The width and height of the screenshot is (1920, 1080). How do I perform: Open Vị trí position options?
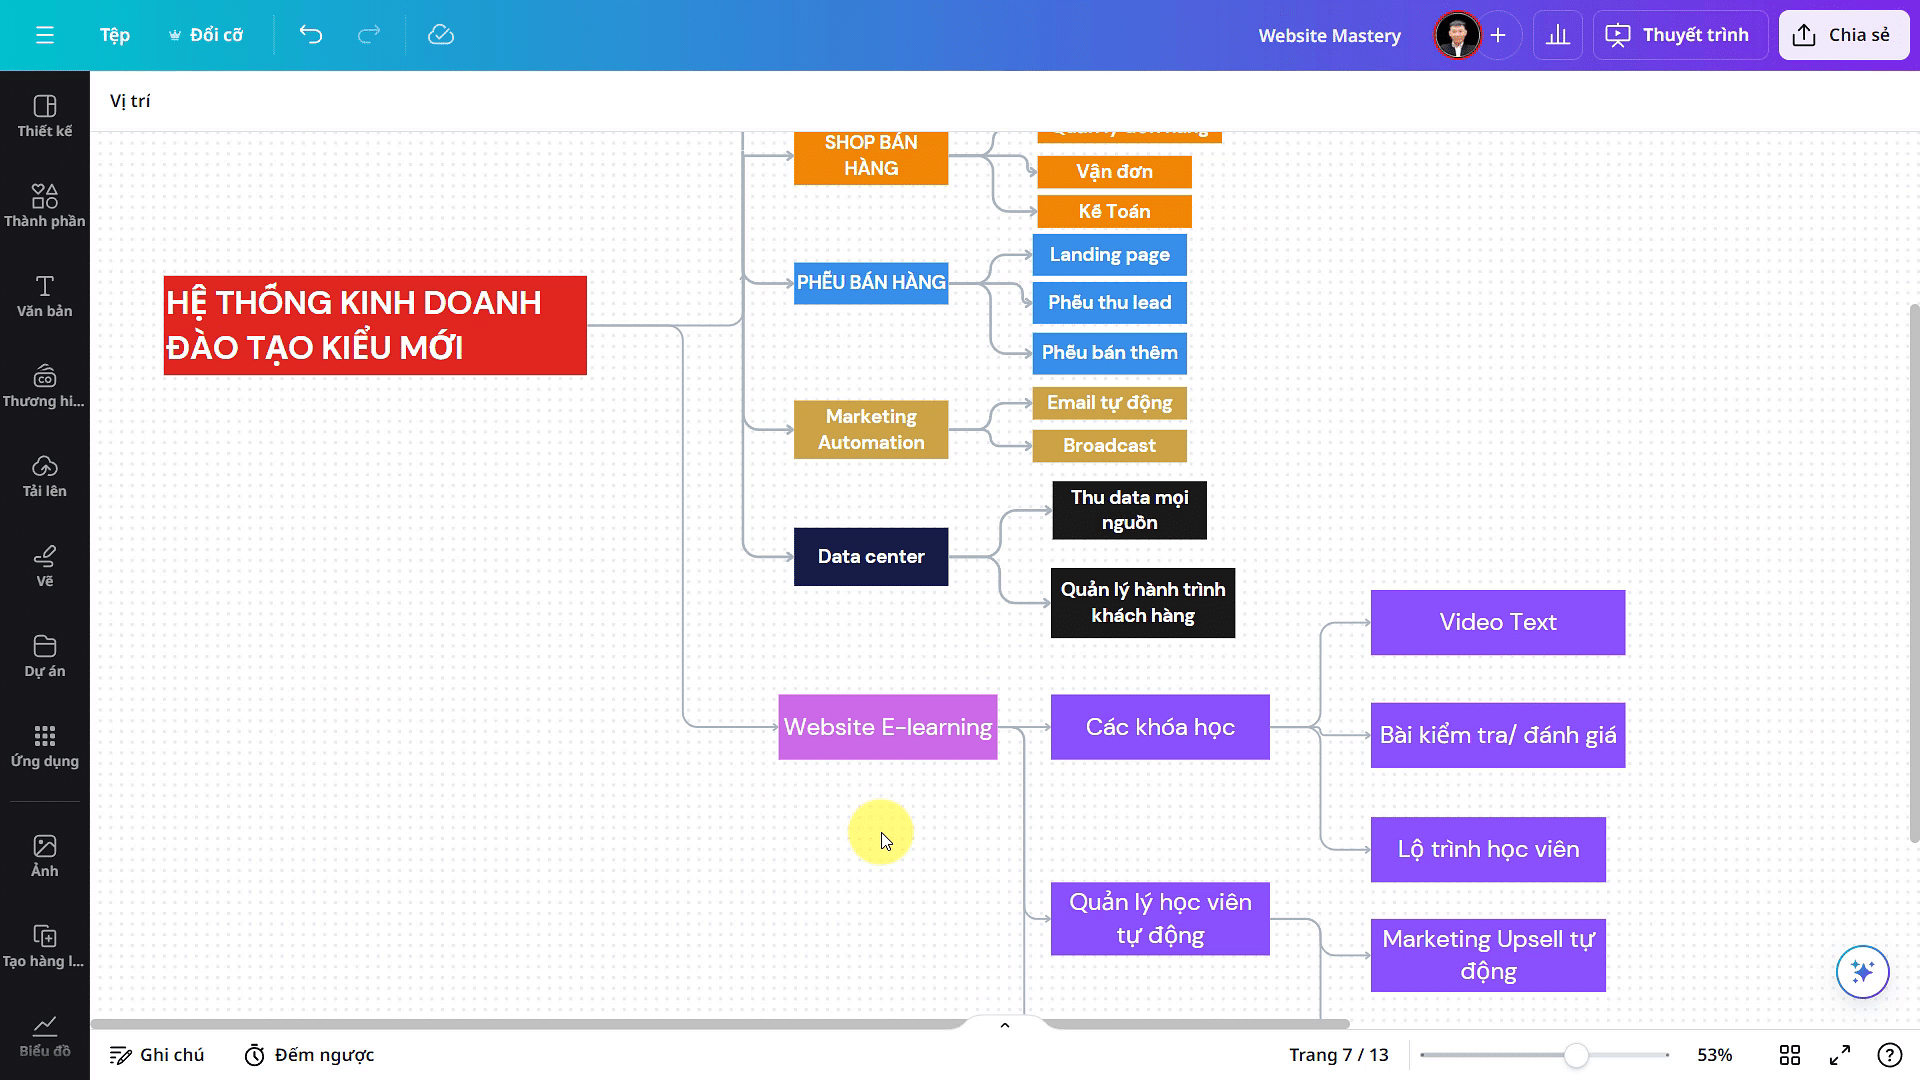[130, 101]
